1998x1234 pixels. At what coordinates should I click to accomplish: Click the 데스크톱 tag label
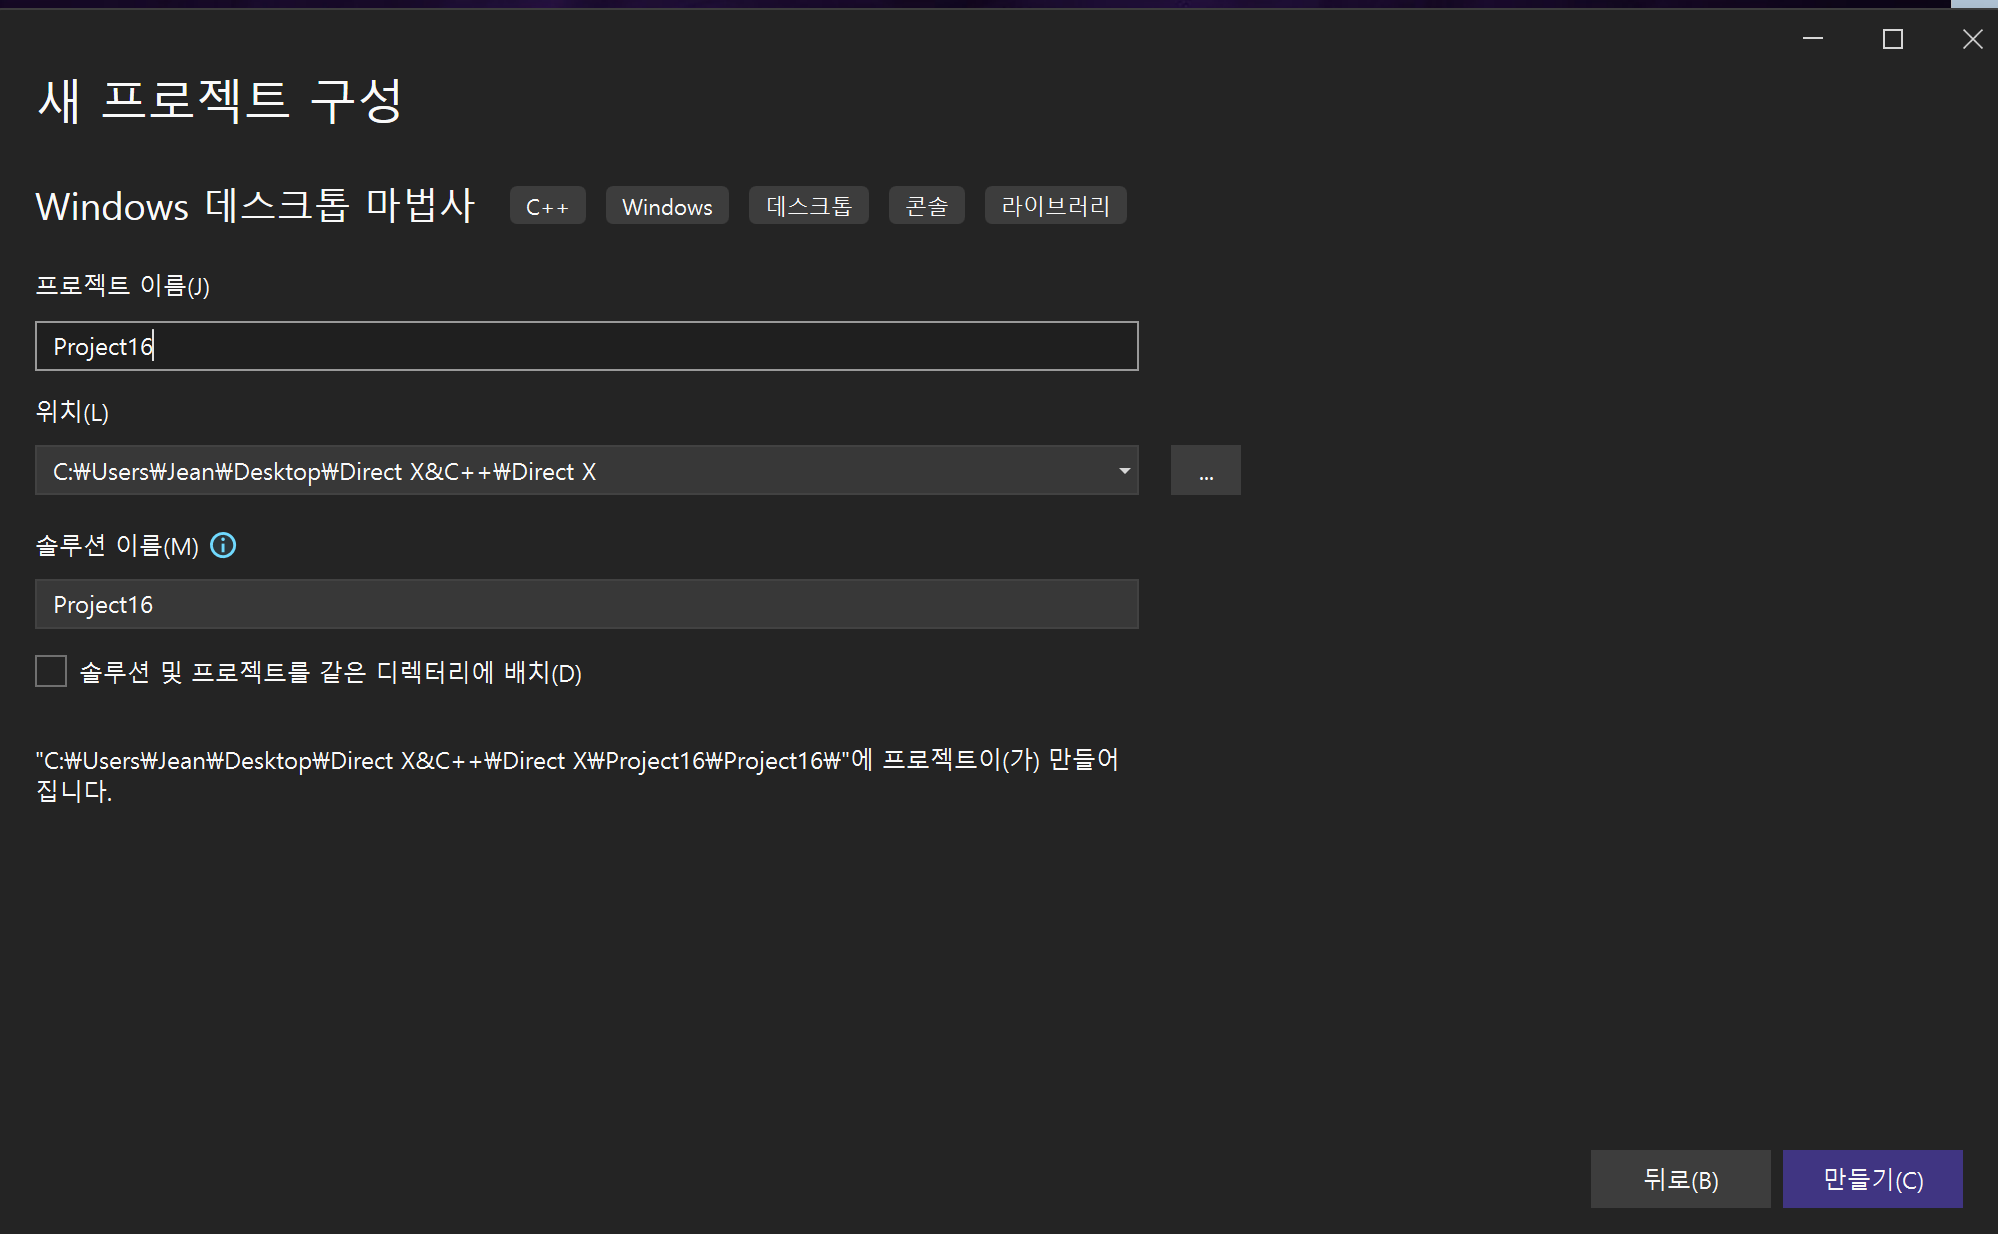pyautogui.click(x=808, y=206)
